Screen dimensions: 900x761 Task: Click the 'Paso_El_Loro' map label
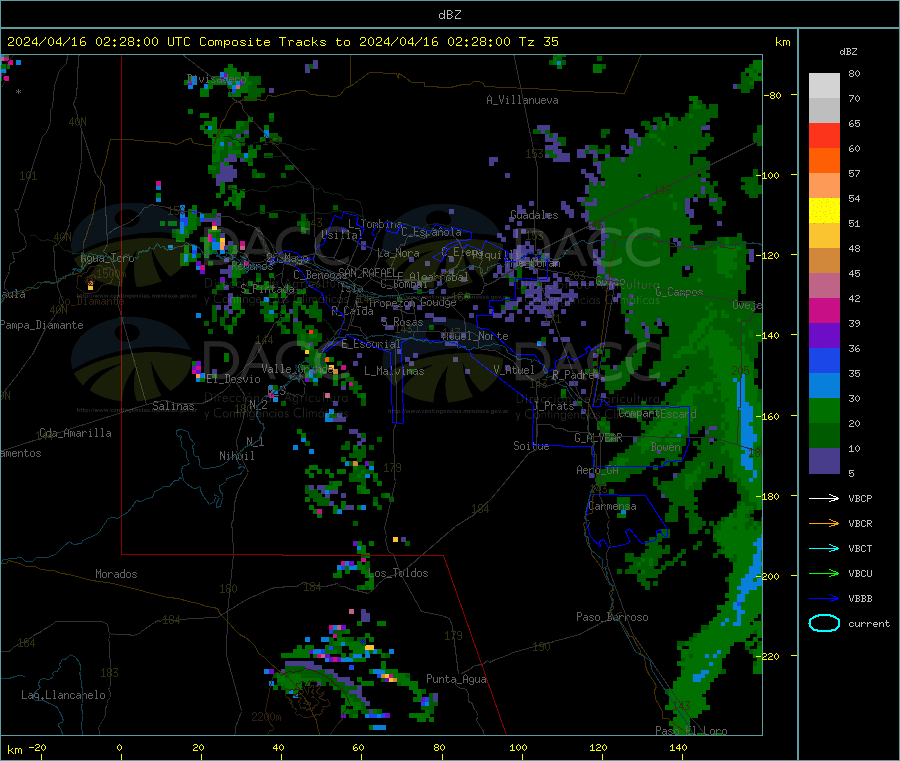(x=692, y=731)
